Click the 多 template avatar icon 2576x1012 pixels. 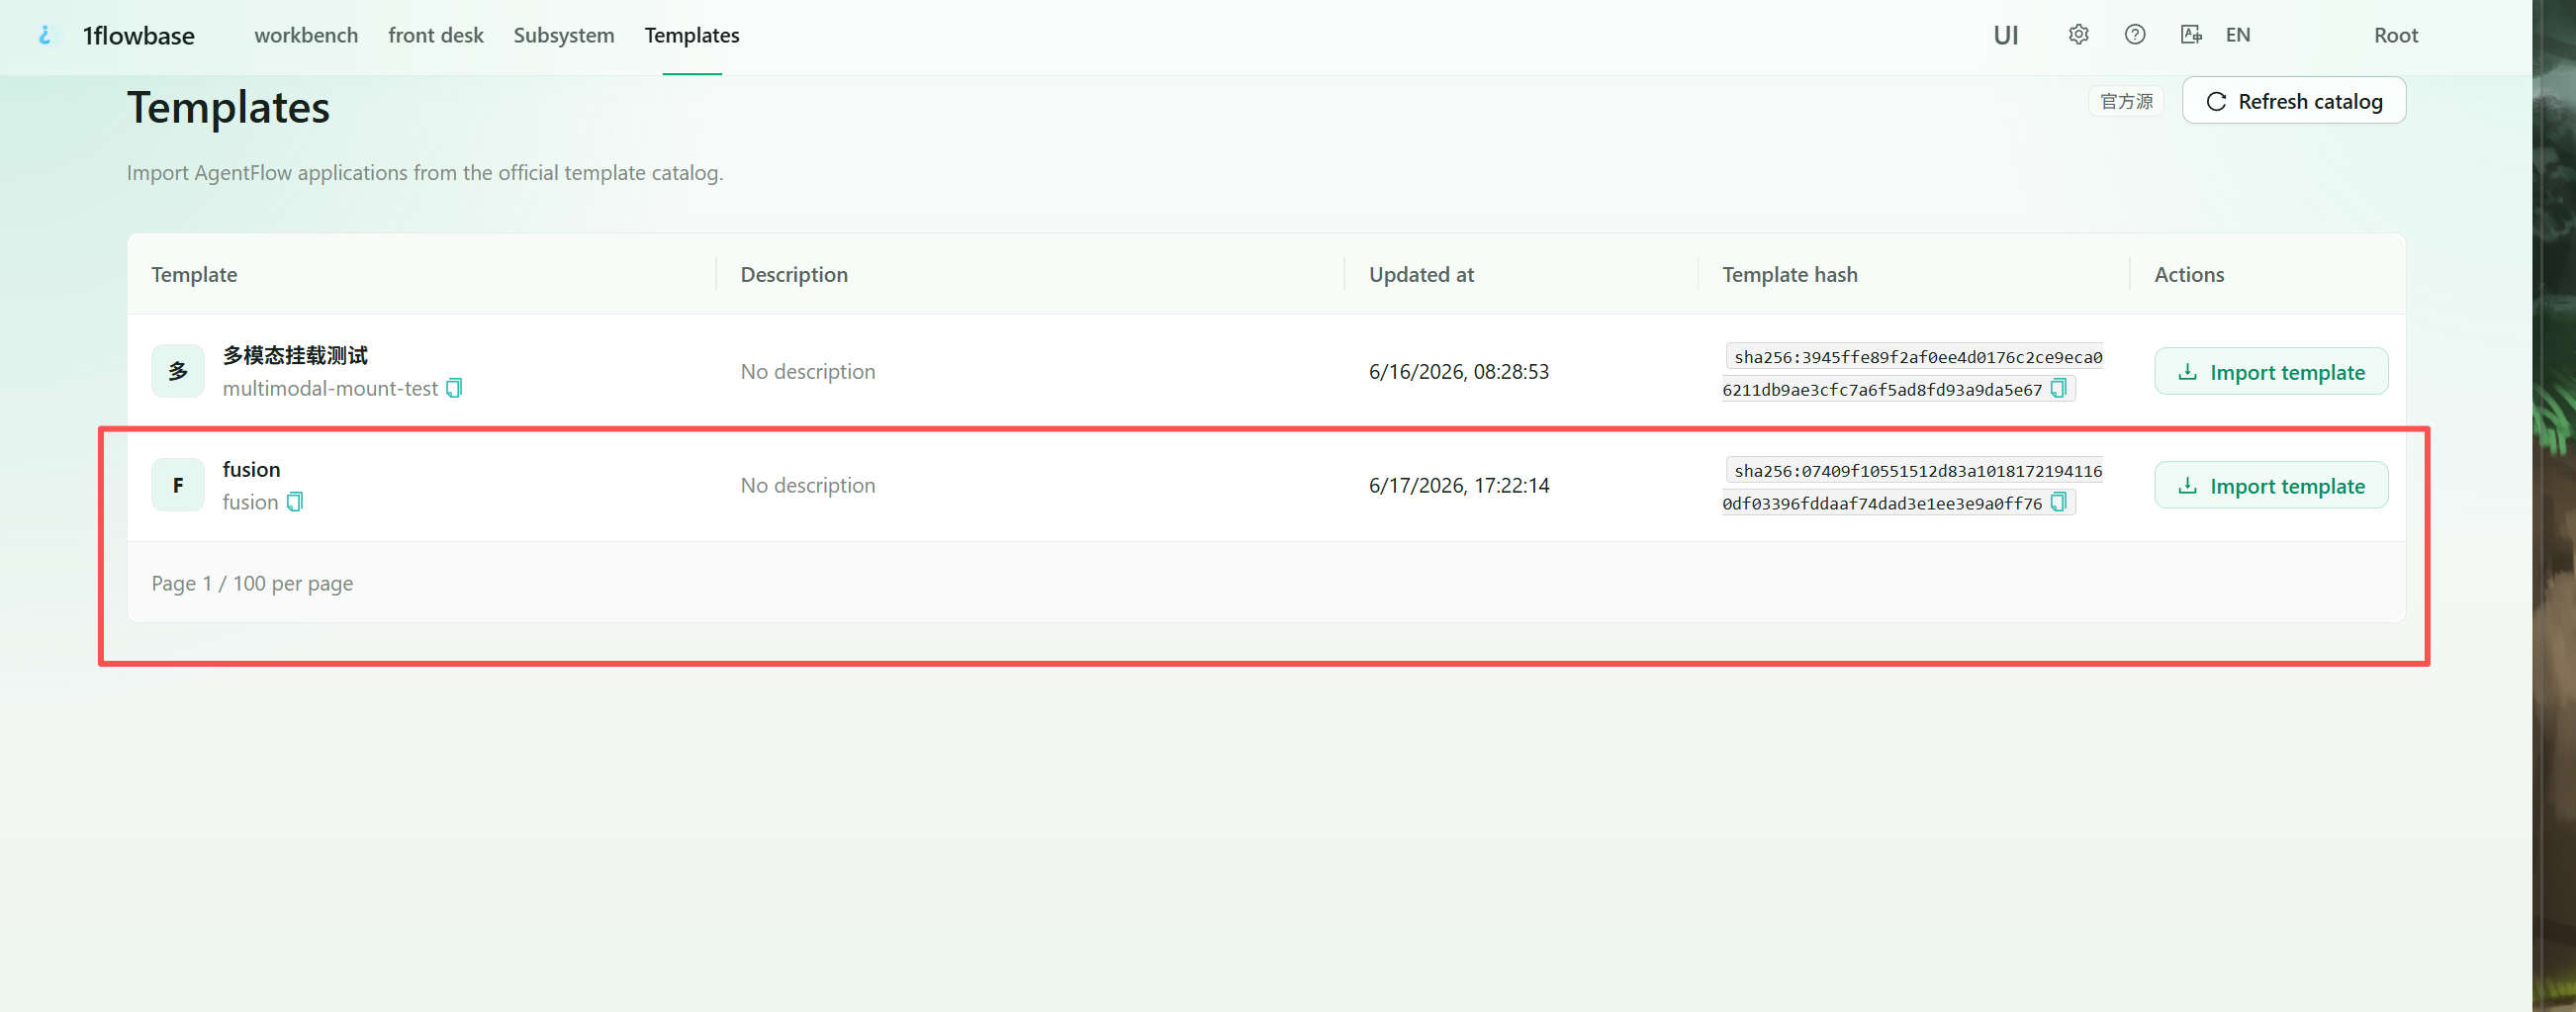coord(178,371)
